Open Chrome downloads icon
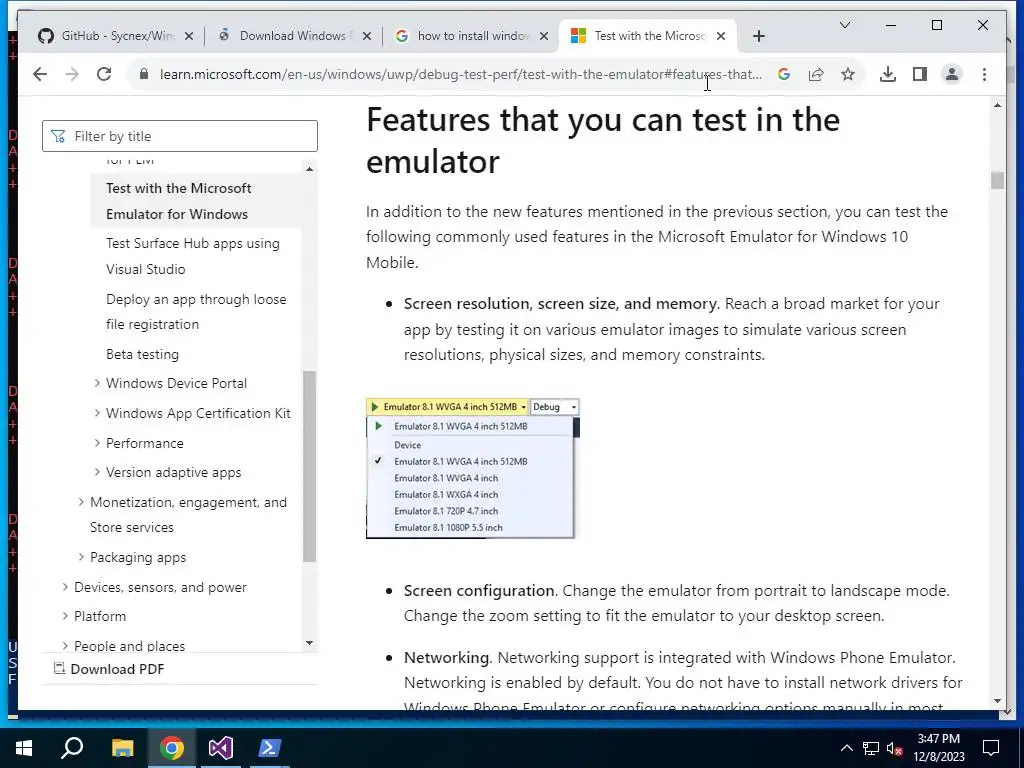The height and width of the screenshot is (768, 1024). (888, 74)
